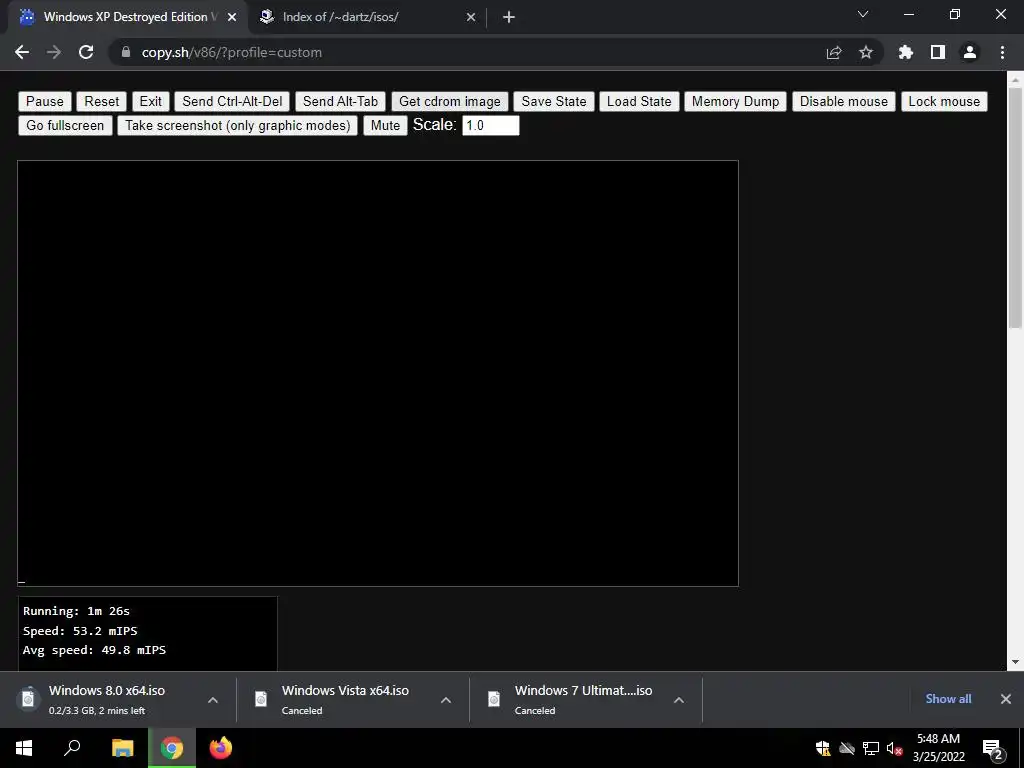Click the OneDrive cloud tray icon
Screen dimensions: 1024x768
pyautogui.click(x=847, y=748)
